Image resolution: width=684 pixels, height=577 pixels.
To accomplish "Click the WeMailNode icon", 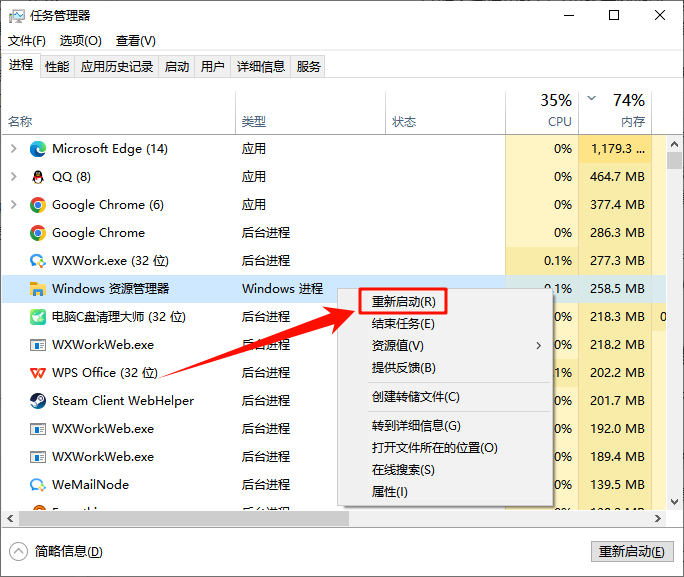I will [38, 485].
